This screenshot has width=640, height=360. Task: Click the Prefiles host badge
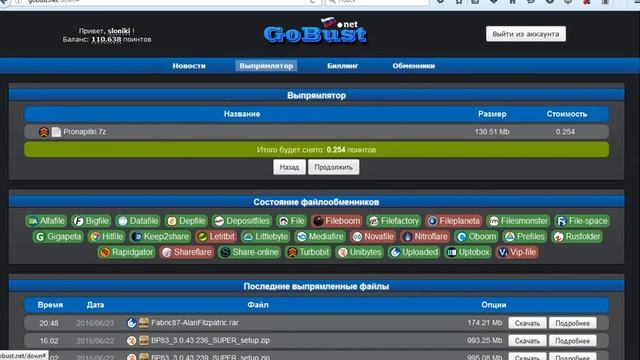[x=525, y=236]
